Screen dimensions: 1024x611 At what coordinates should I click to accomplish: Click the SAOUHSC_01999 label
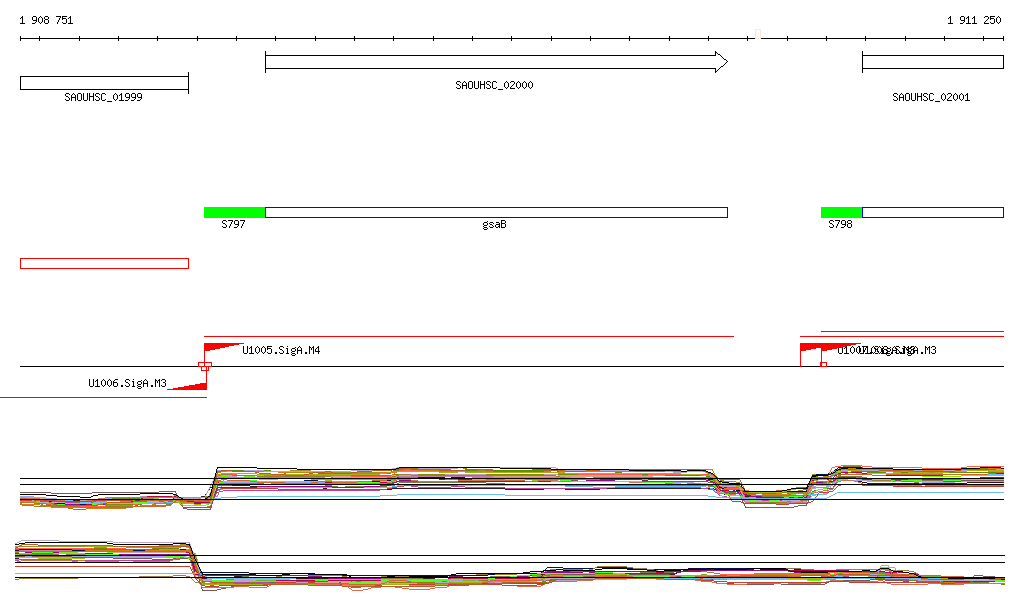coord(103,97)
